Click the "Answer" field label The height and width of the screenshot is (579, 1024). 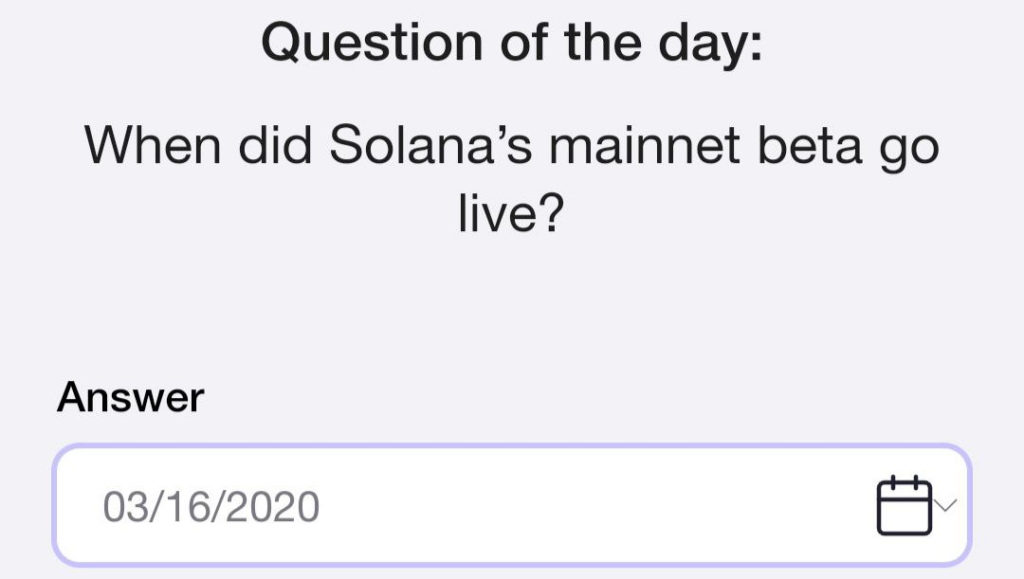[130, 397]
